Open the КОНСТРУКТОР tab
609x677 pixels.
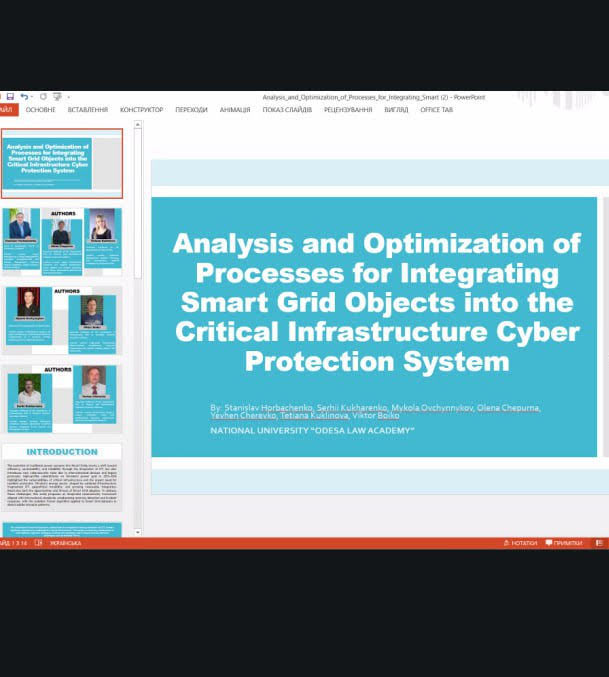(x=141, y=110)
